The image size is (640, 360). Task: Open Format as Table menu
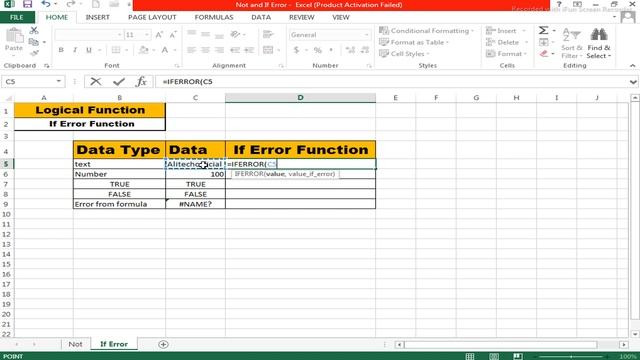[x=414, y=42]
